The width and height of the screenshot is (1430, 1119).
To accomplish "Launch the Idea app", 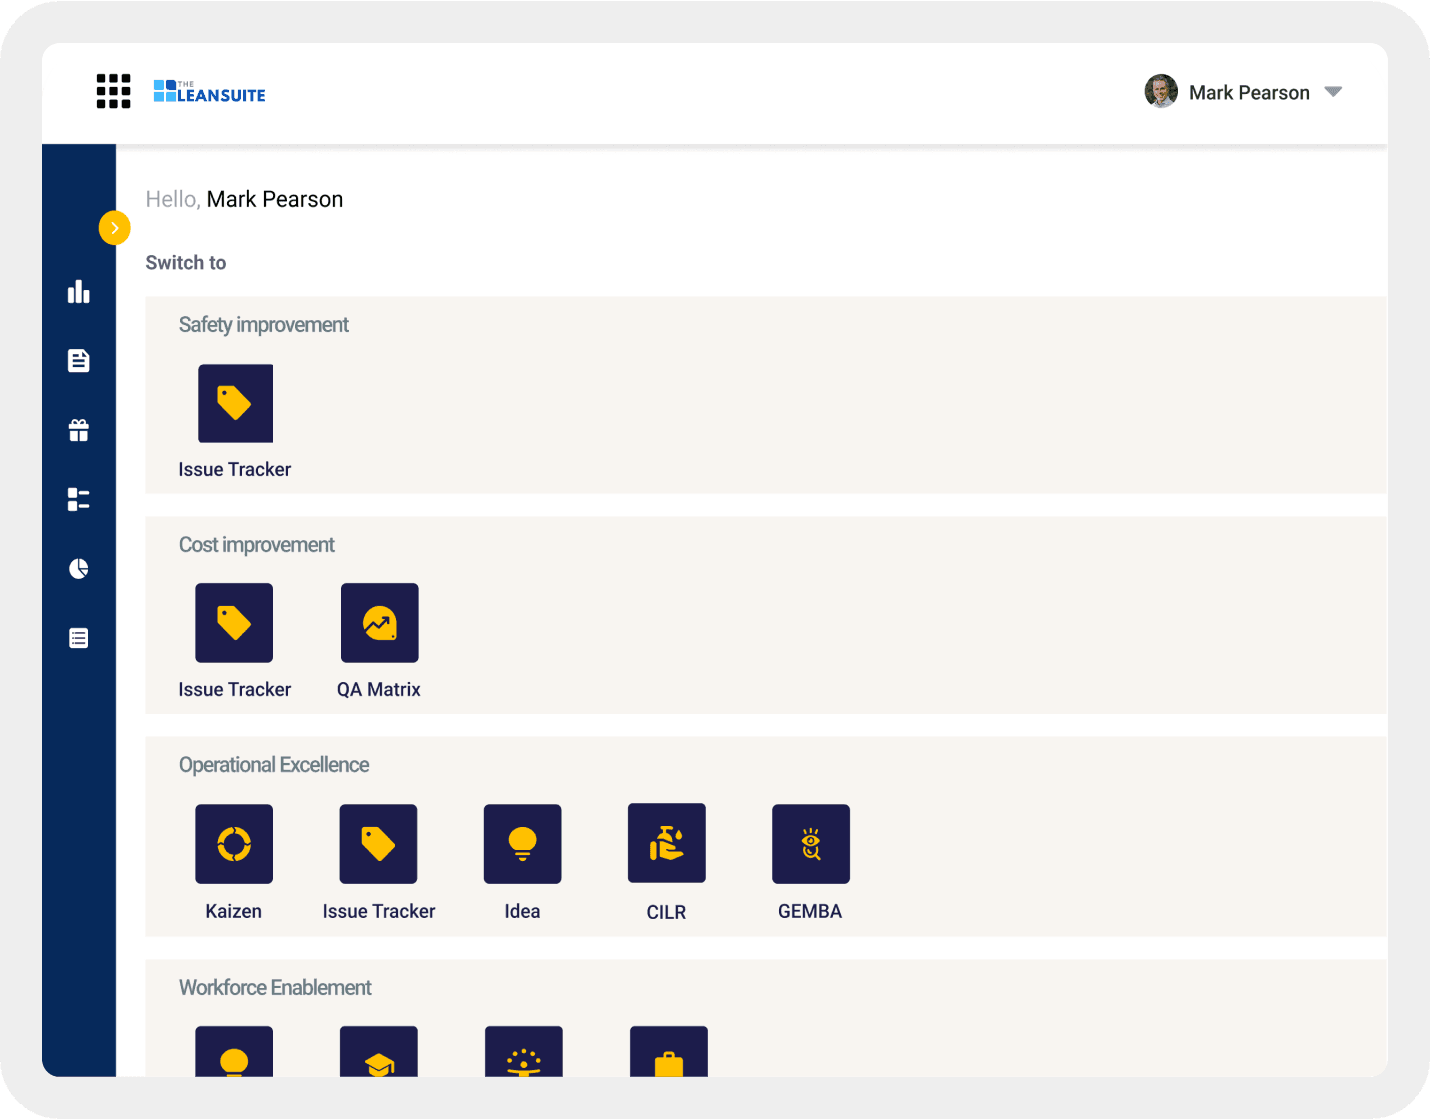I will (x=522, y=844).
